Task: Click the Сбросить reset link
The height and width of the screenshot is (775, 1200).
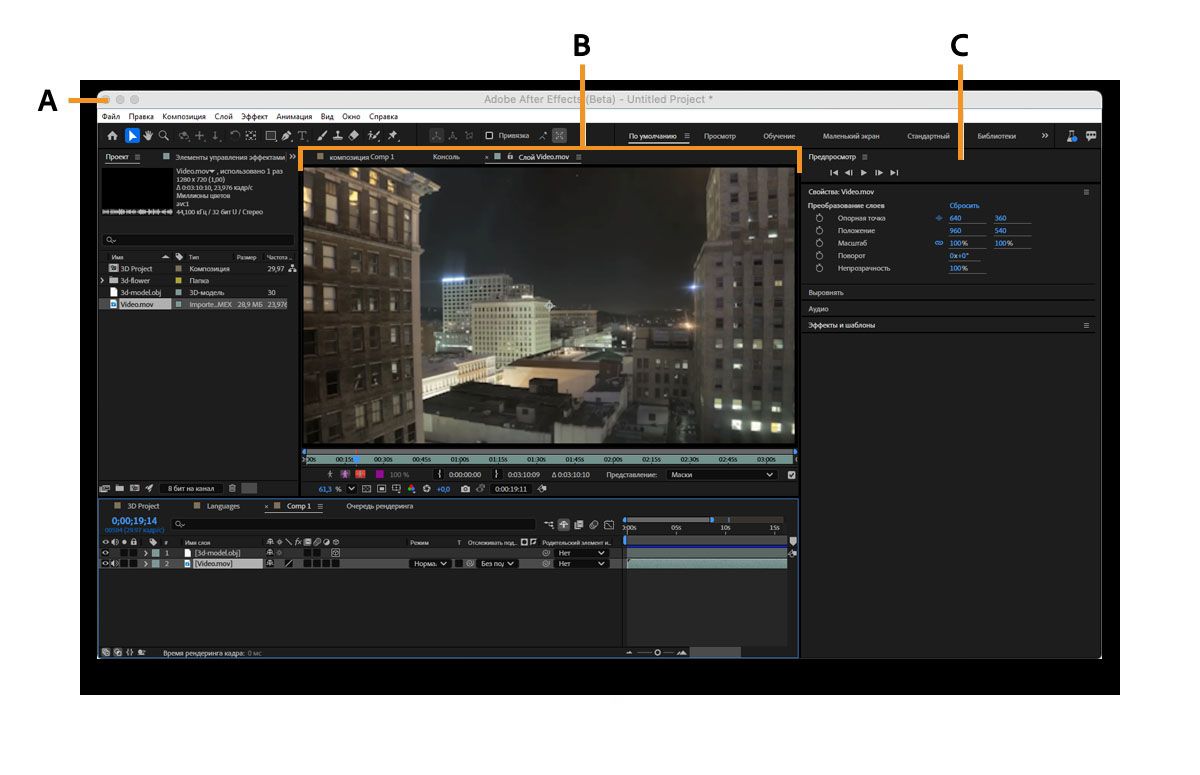Action: tap(964, 205)
